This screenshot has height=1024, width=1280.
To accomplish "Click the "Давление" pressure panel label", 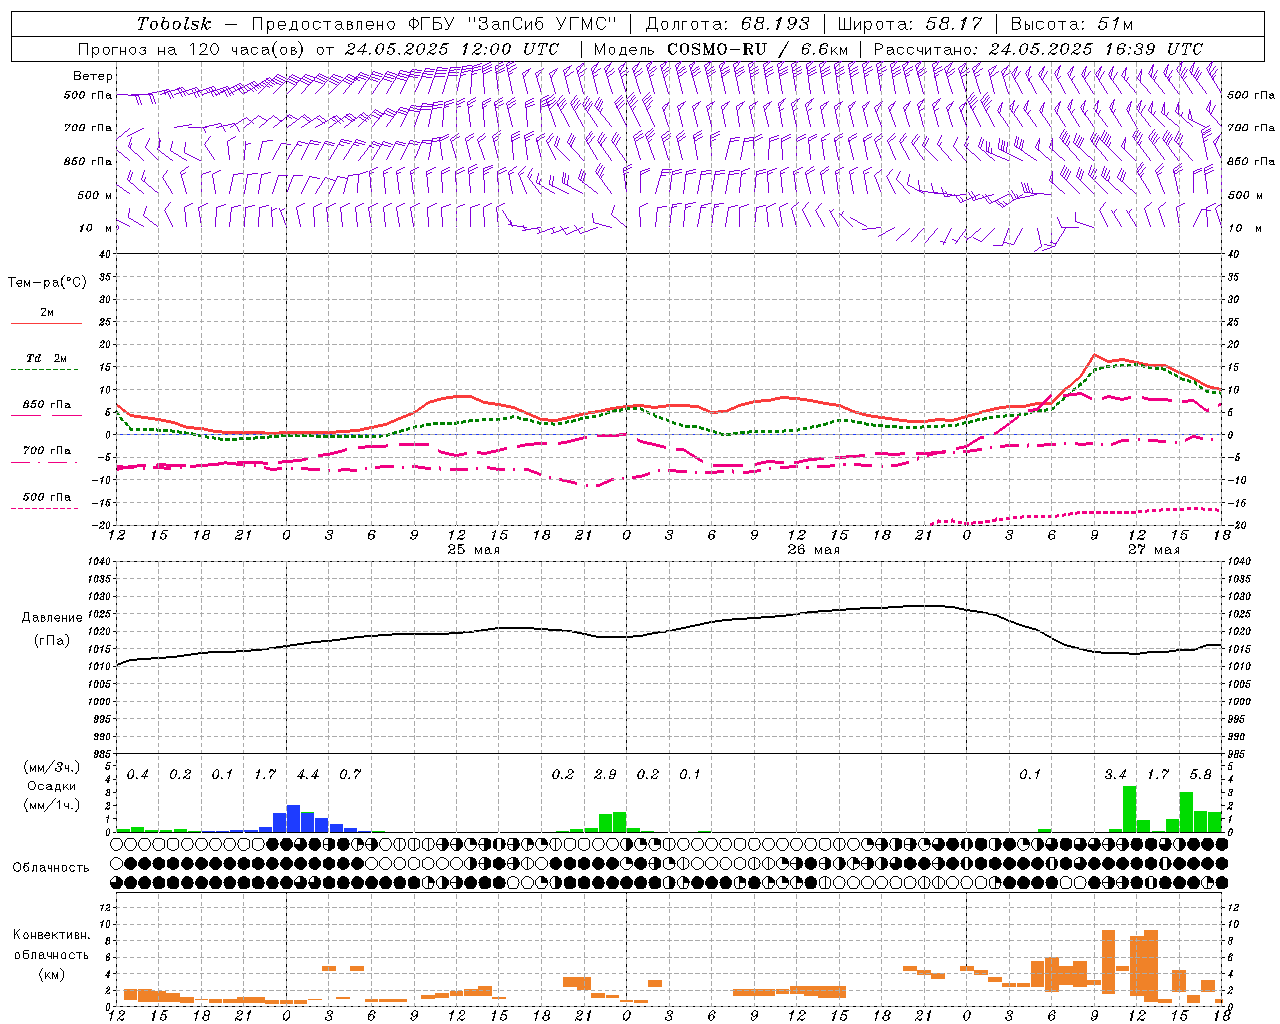I will (x=52, y=618).
